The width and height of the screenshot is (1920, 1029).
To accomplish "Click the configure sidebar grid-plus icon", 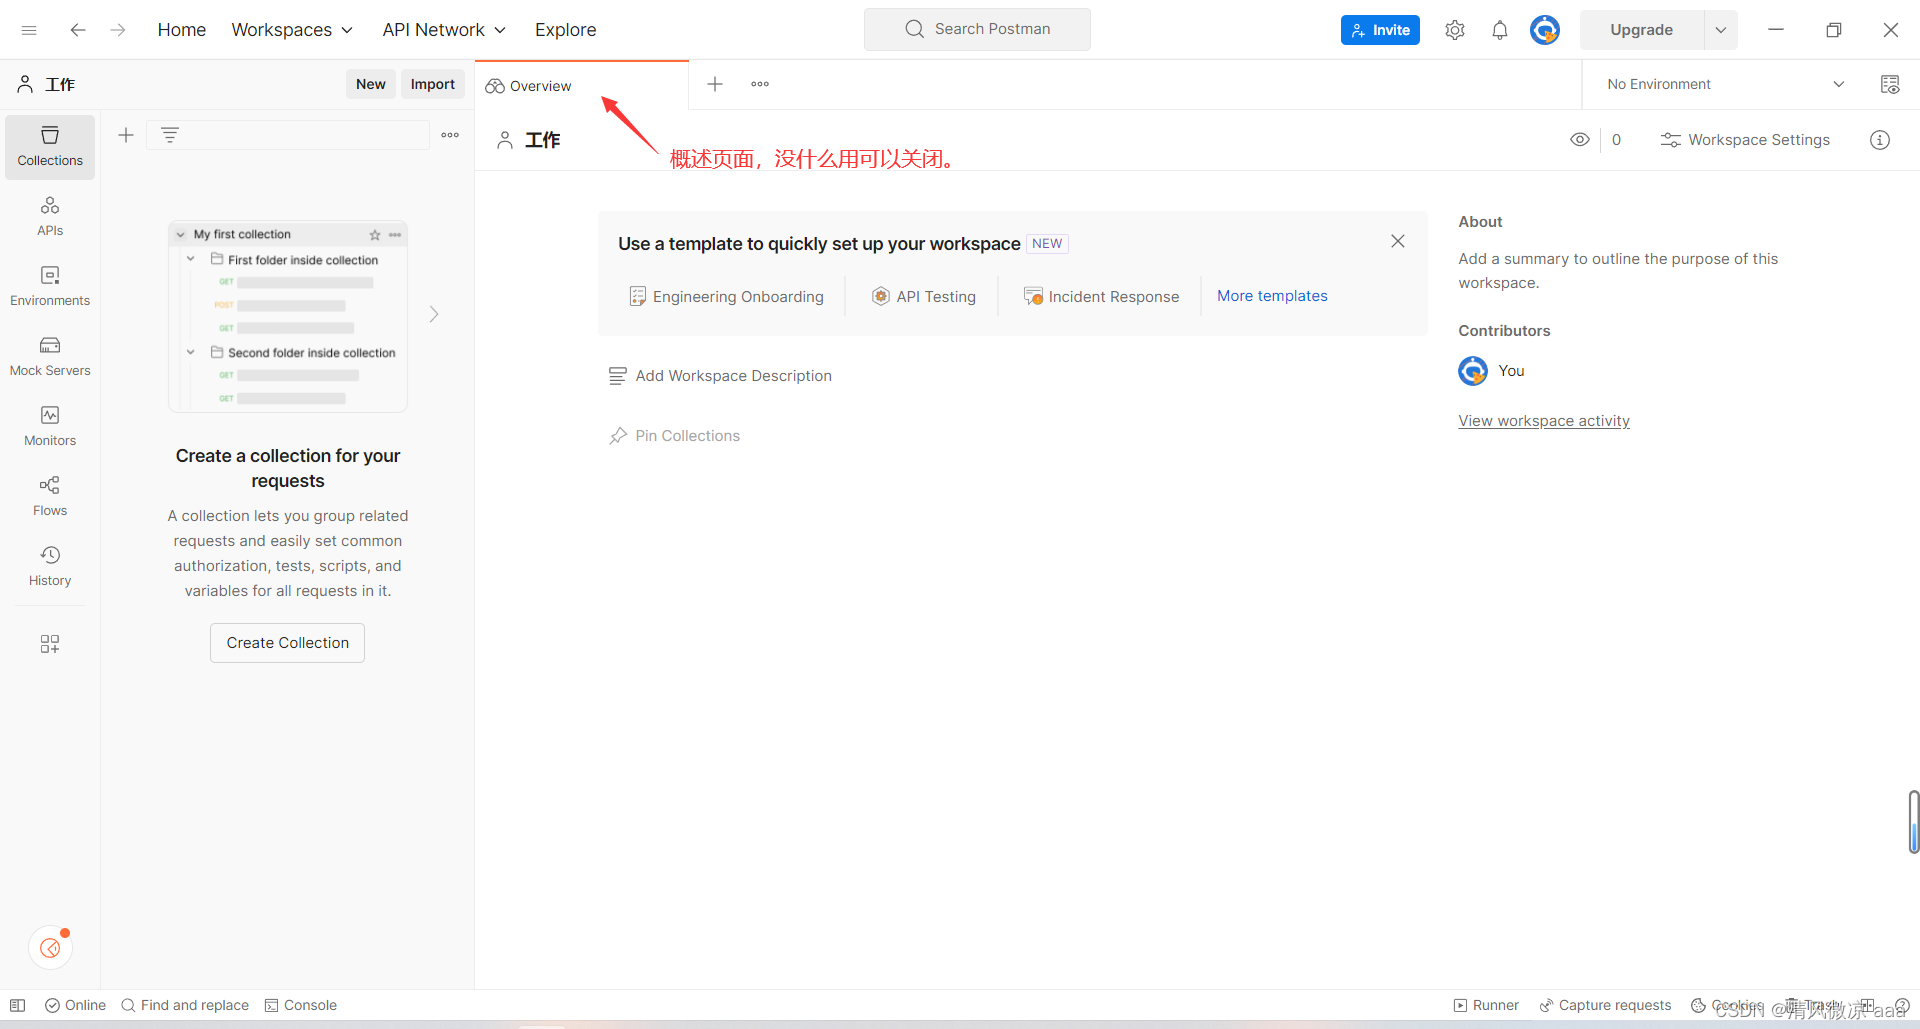I will coord(50,644).
